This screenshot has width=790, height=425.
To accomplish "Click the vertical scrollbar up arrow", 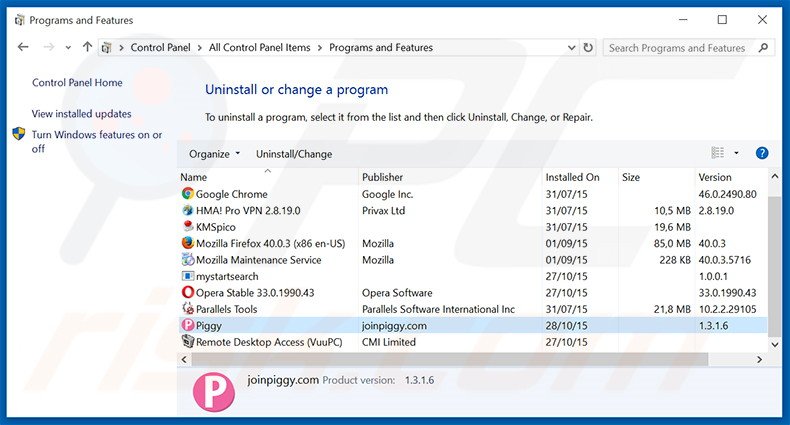I will (x=775, y=176).
